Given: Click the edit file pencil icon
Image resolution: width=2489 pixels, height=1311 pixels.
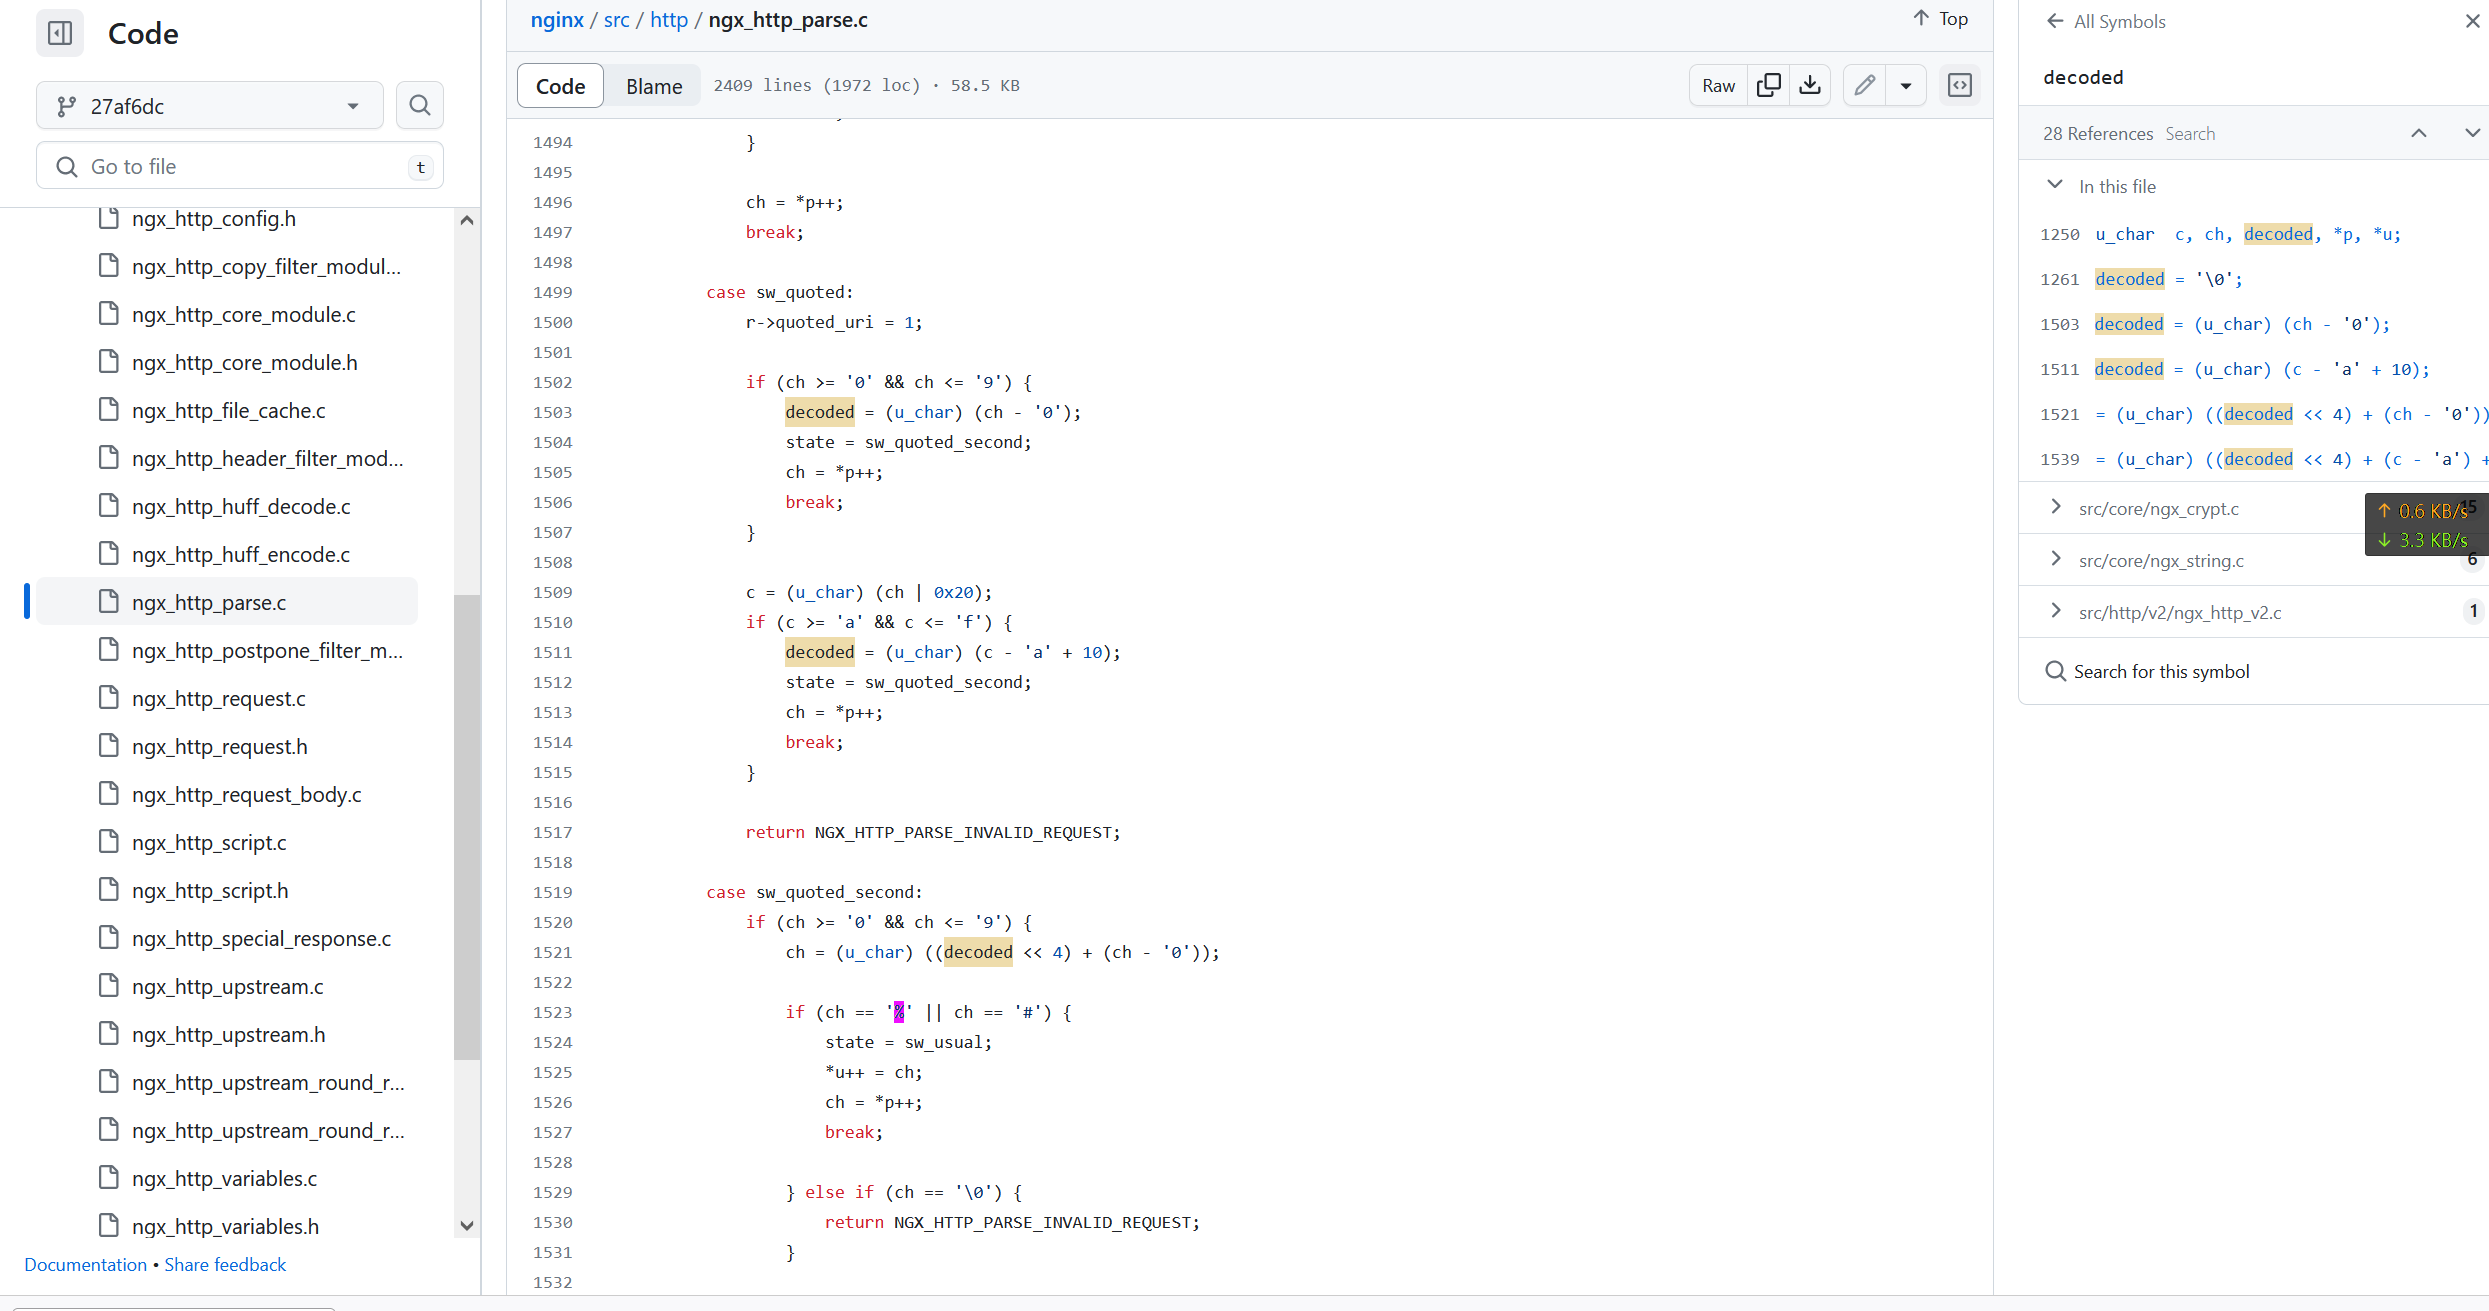Looking at the screenshot, I should click(1865, 86).
